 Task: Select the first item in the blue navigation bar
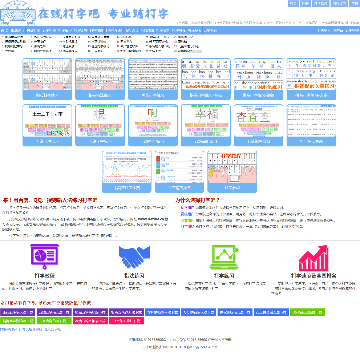pyautogui.click(x=4, y=30)
